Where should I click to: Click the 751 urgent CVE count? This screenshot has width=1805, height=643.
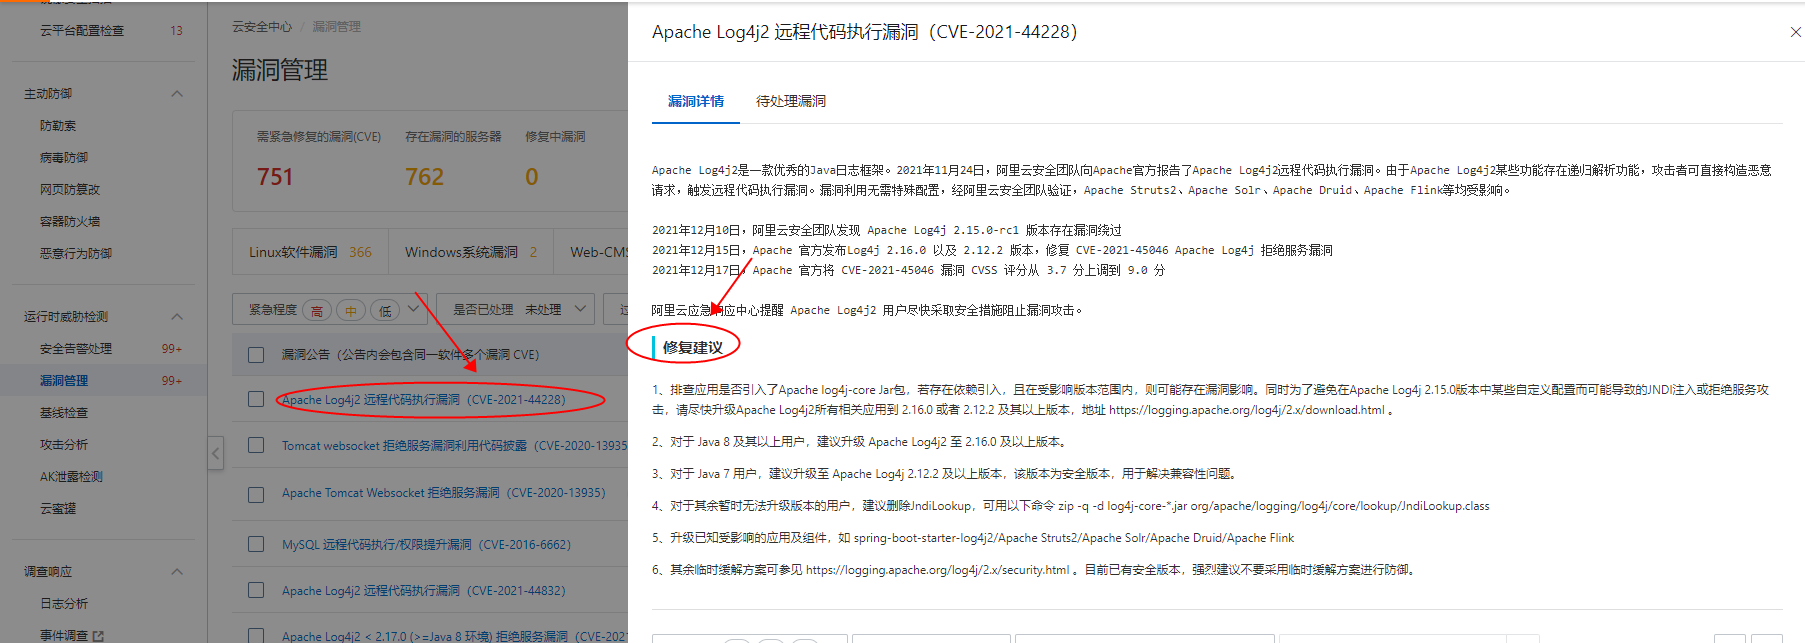[x=275, y=177]
